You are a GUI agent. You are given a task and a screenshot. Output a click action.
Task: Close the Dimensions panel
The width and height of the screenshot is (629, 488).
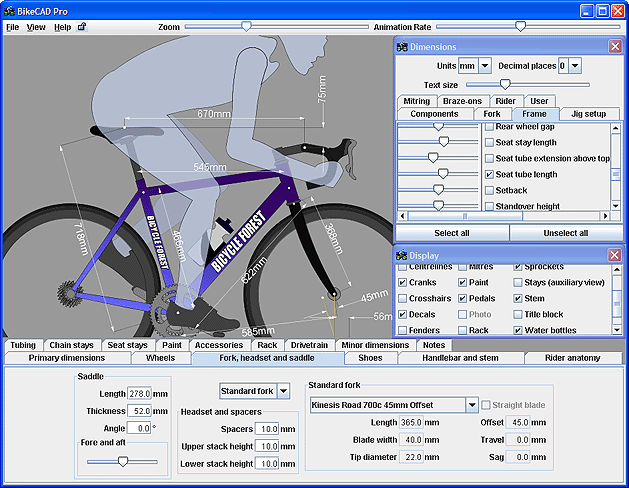pos(614,46)
